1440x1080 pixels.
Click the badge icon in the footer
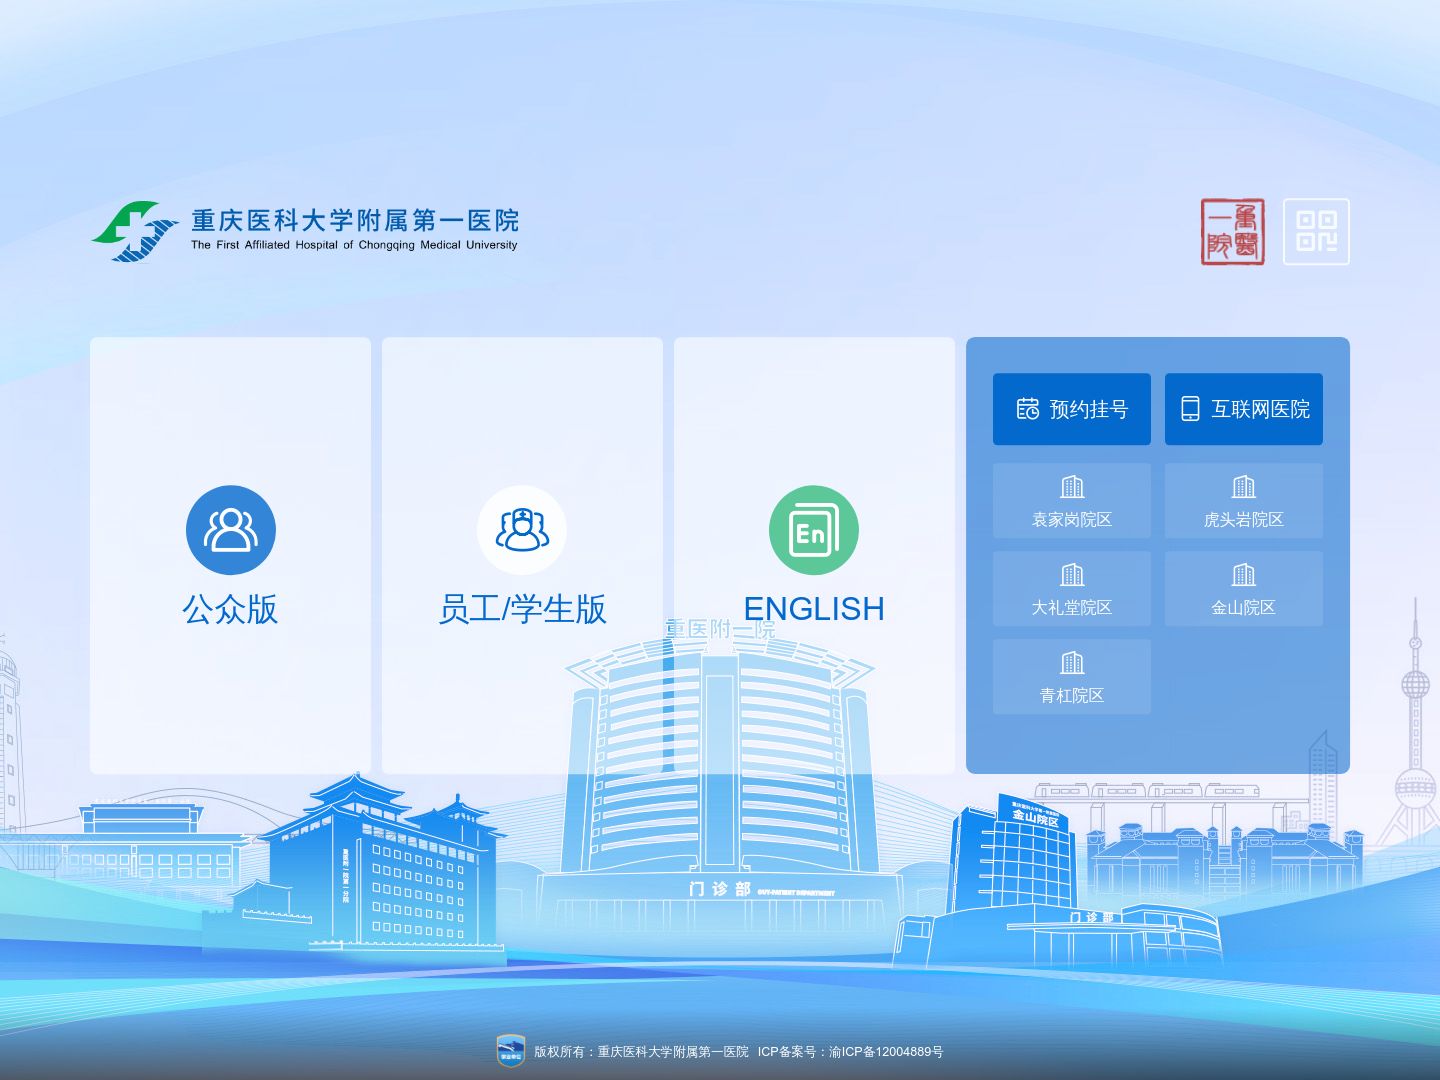511,1051
